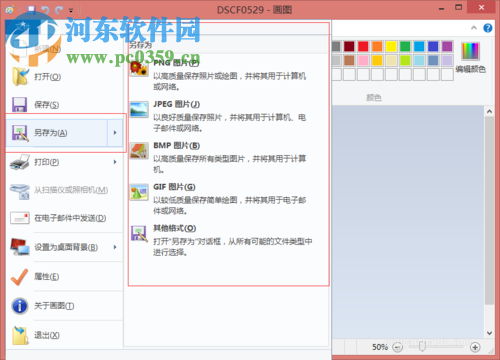Pick the green color swatch
500x360 pixels.
(405, 46)
